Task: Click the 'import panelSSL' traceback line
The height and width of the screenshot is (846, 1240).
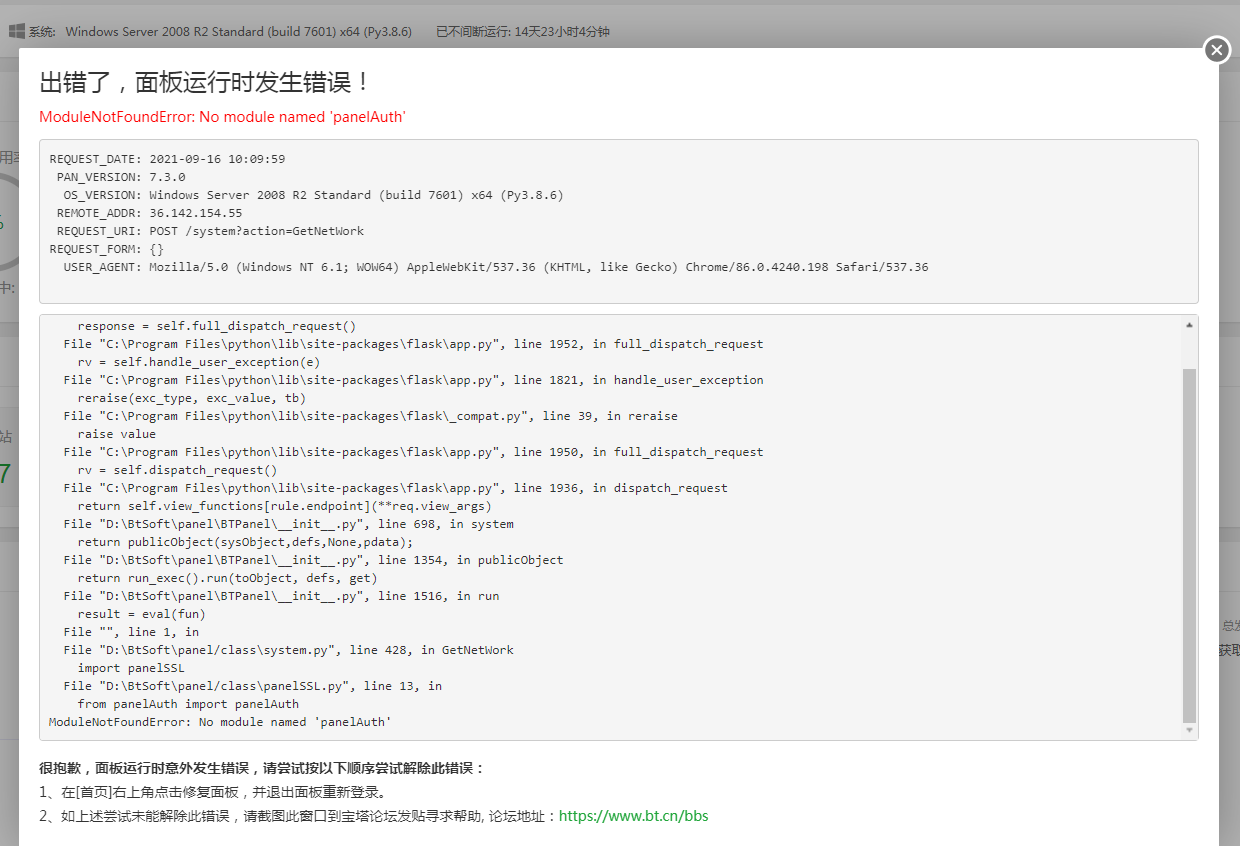Action: [131, 668]
